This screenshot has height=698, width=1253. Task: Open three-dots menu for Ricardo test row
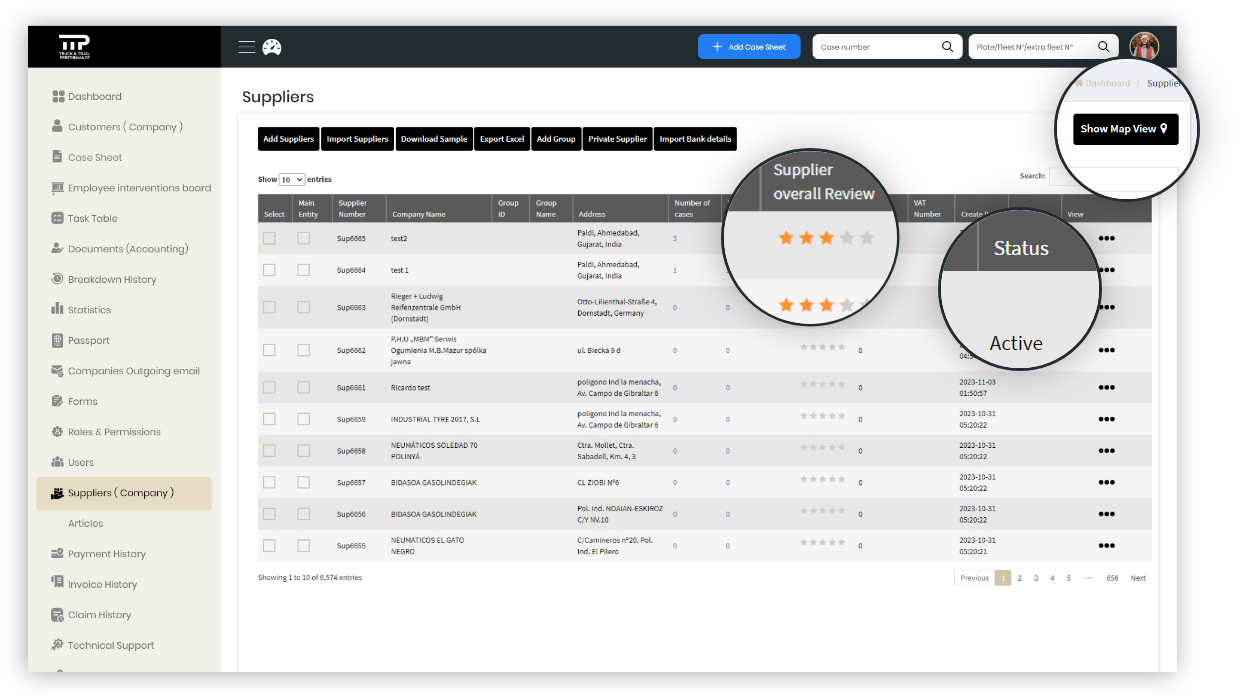coord(1106,388)
